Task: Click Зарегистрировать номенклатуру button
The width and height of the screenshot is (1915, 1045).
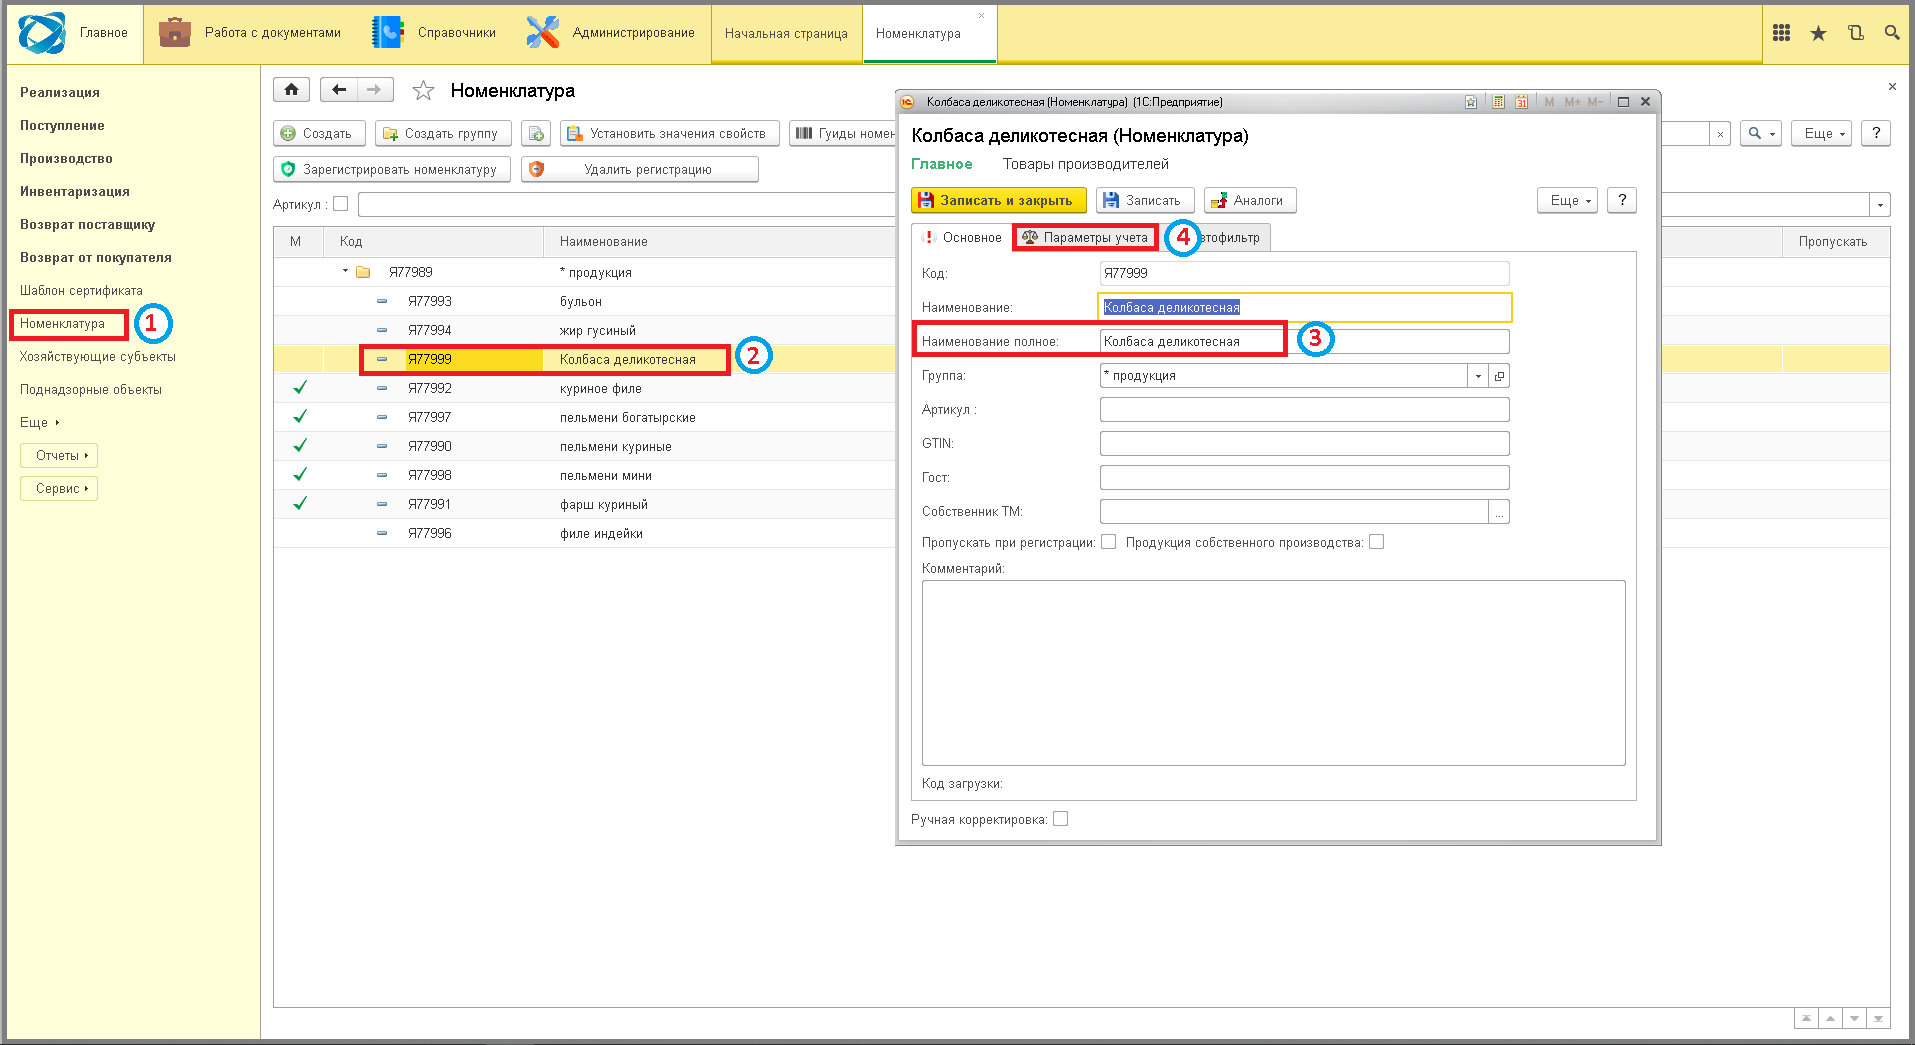Action: pyautogui.click(x=391, y=169)
